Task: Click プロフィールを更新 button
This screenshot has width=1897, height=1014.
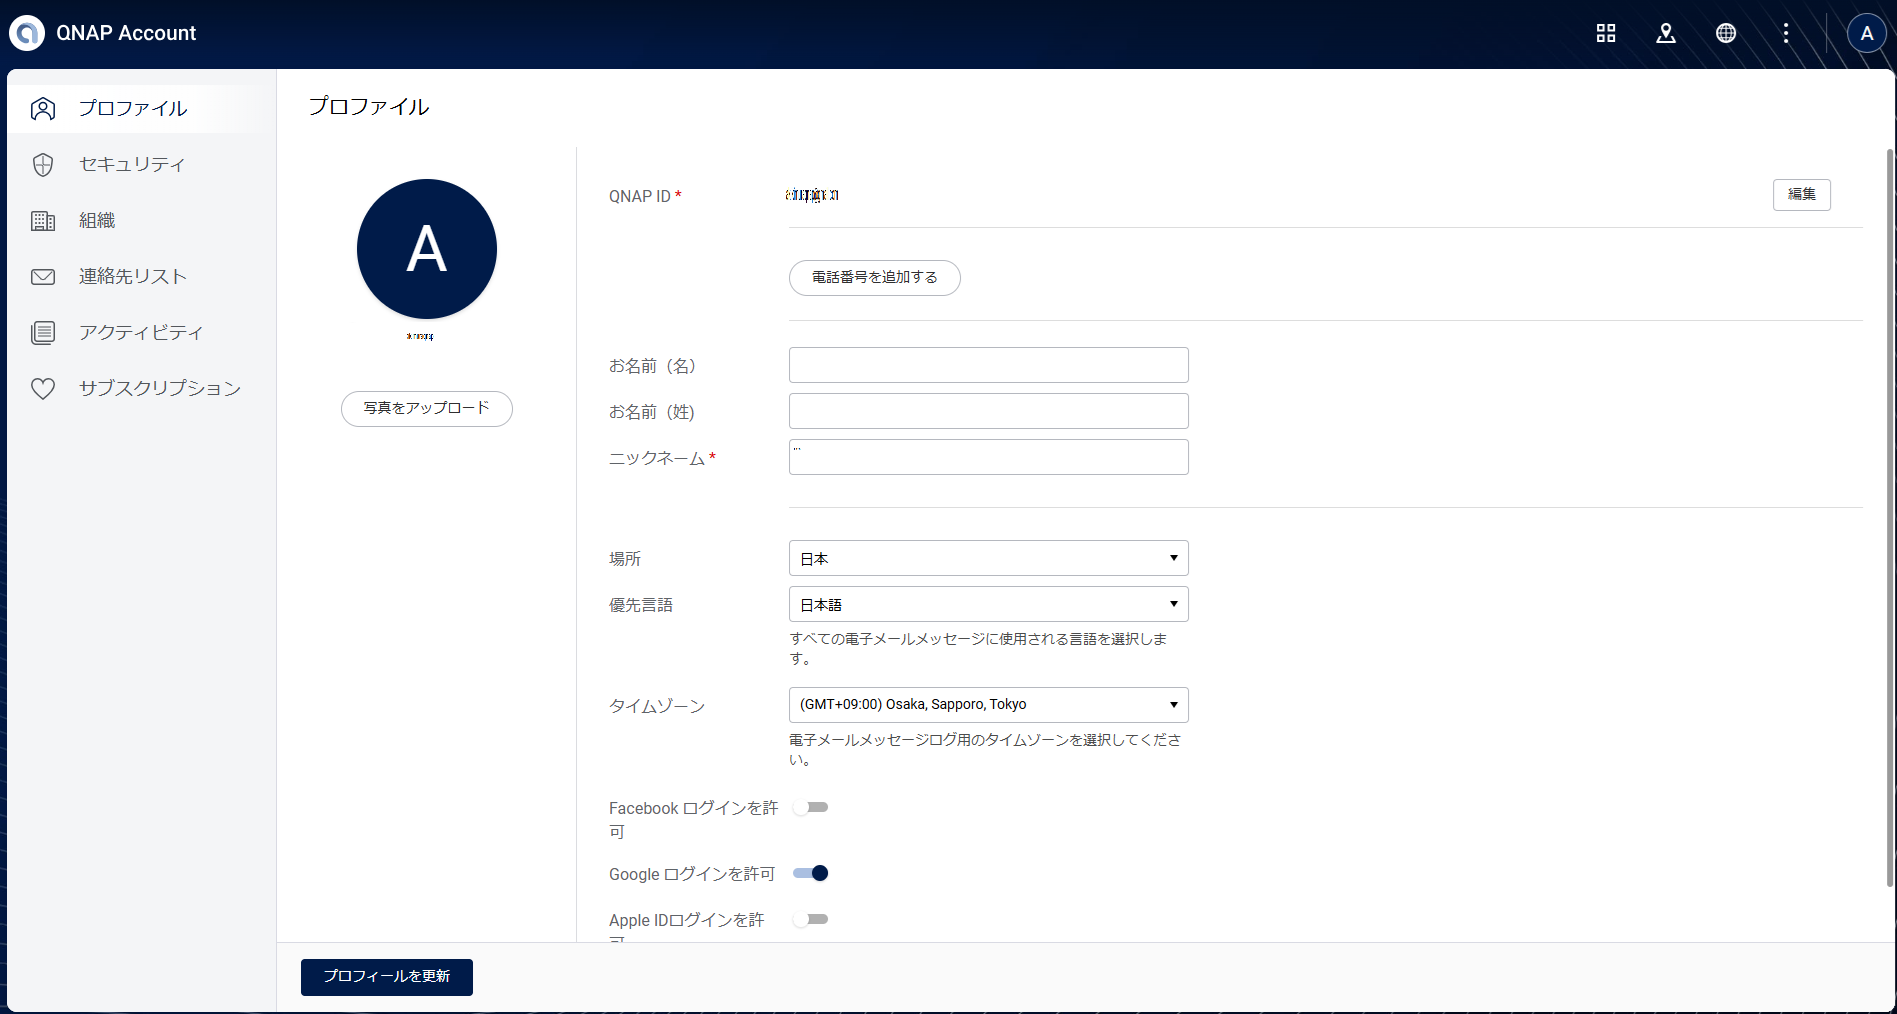Action: (x=386, y=977)
